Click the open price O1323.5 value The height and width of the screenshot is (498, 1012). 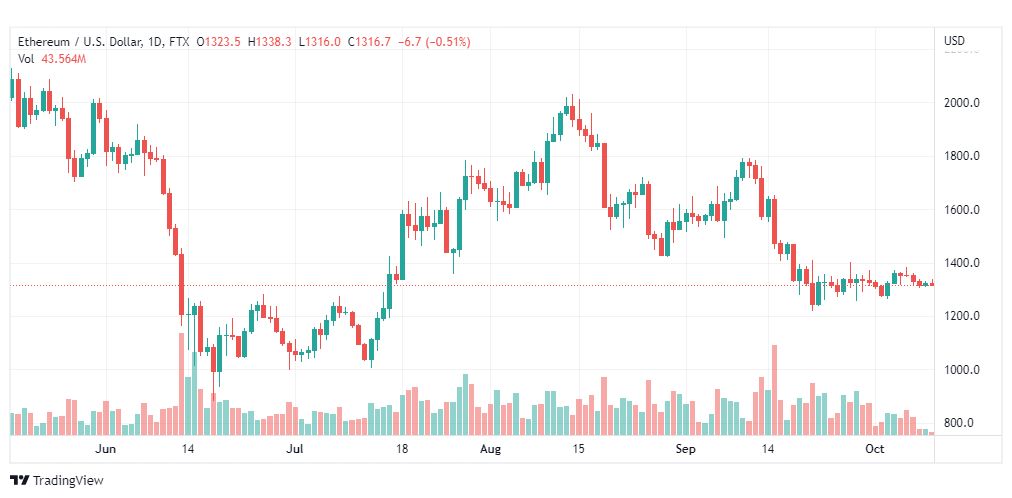click(219, 42)
